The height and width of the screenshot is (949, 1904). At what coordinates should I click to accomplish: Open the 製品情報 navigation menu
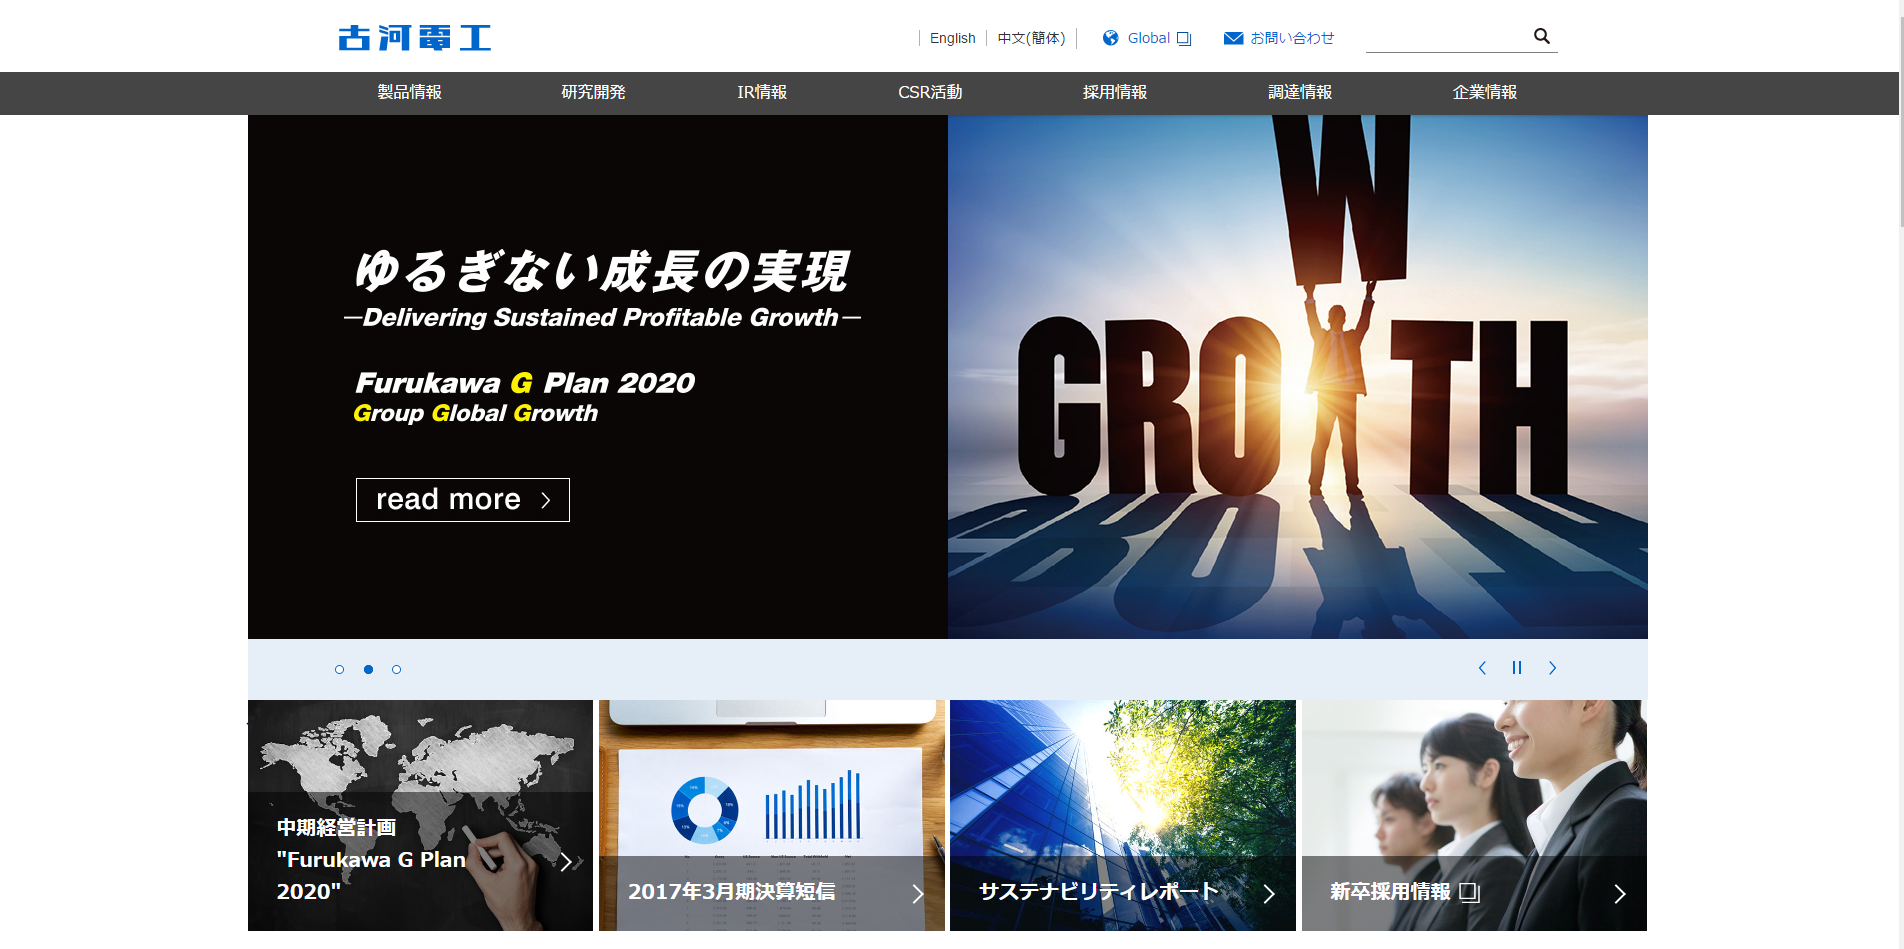pyautogui.click(x=409, y=92)
